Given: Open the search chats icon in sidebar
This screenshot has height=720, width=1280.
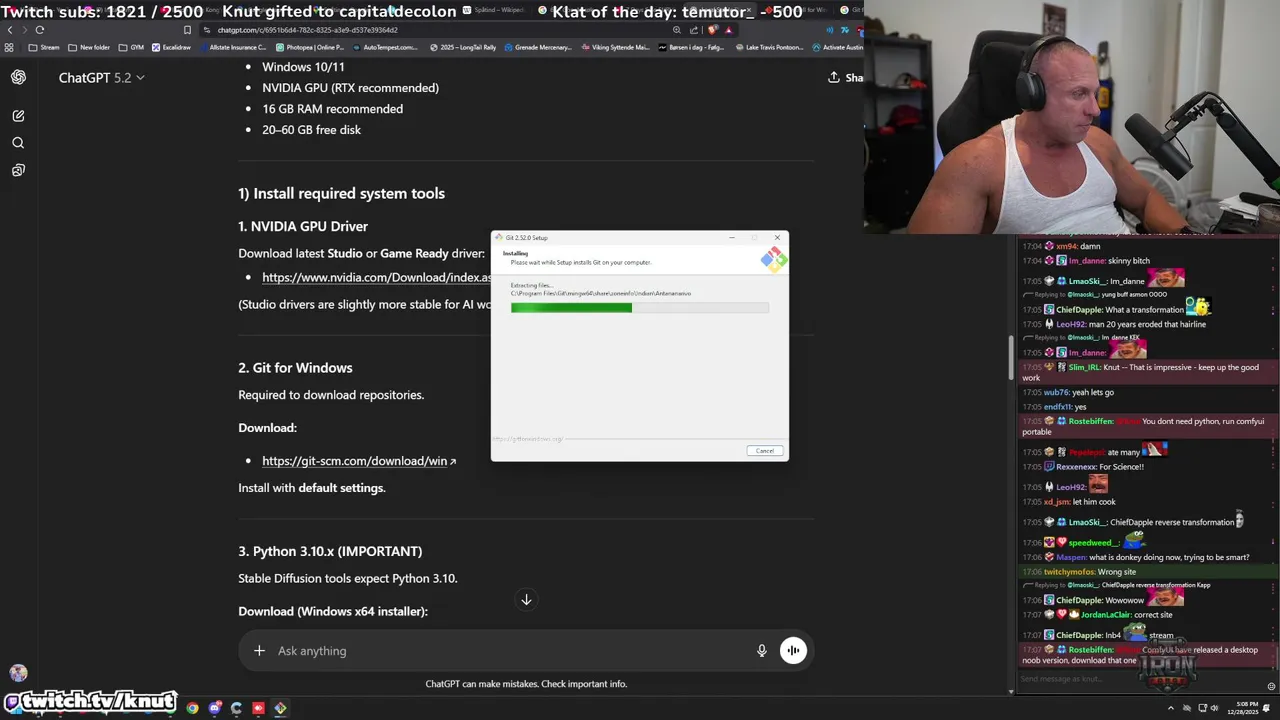Looking at the screenshot, I should [18, 143].
